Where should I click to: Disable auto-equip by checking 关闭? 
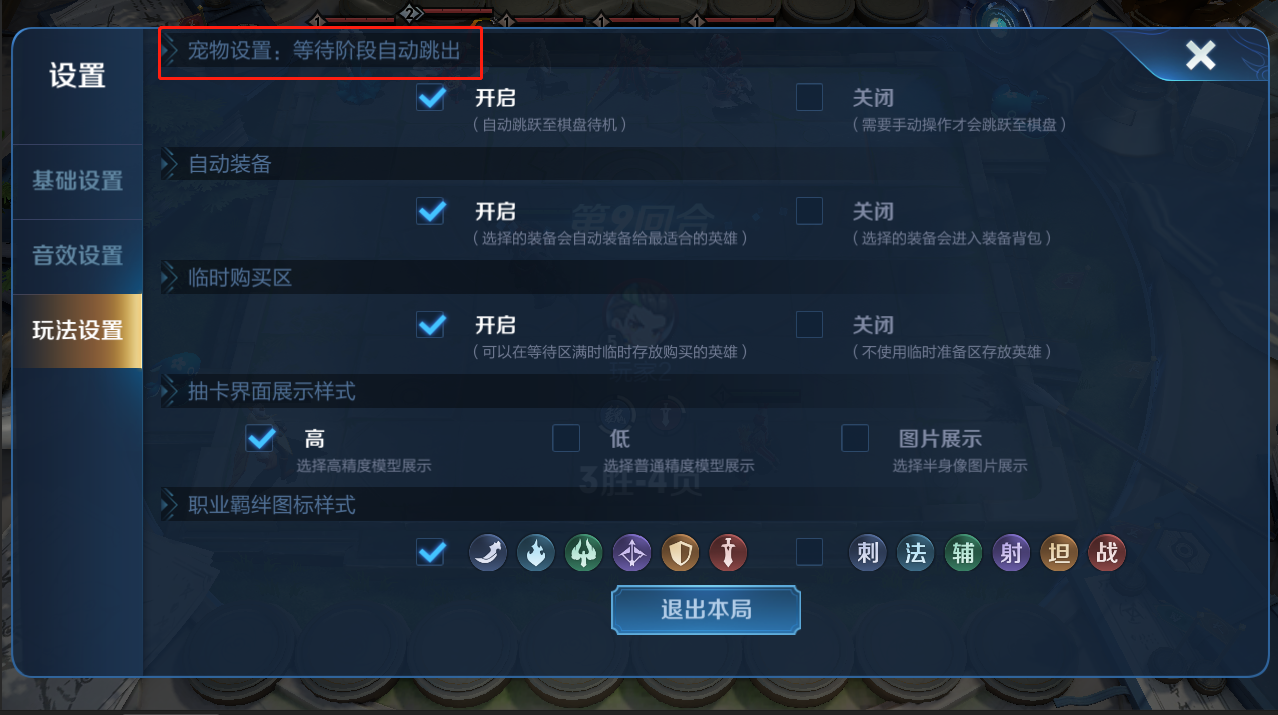(809, 211)
